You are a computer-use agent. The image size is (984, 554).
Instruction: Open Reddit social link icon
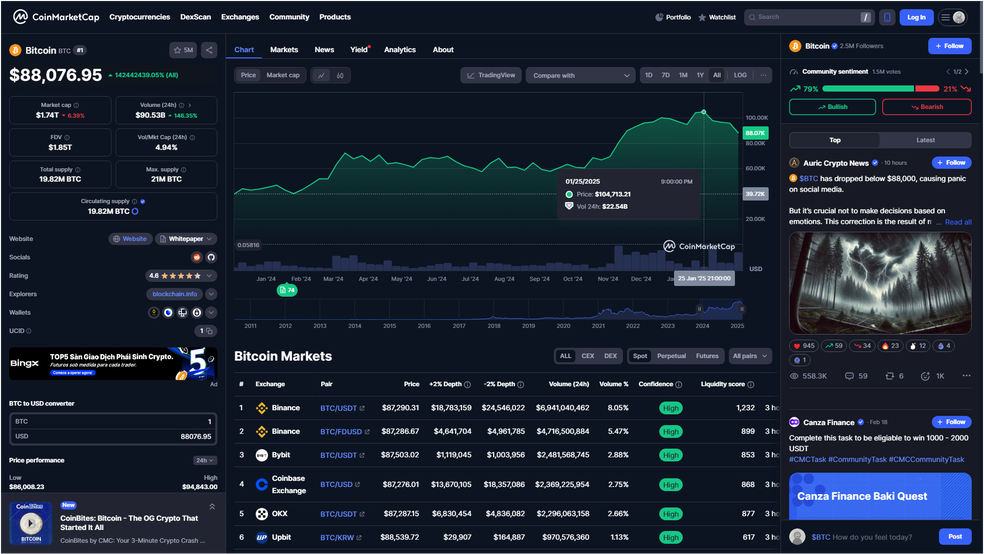coord(196,257)
